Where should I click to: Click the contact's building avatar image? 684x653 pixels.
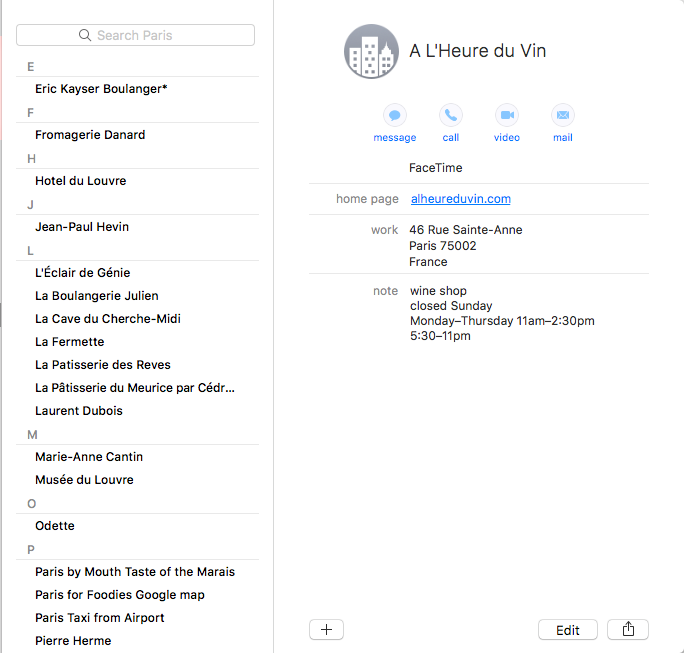pos(371,51)
